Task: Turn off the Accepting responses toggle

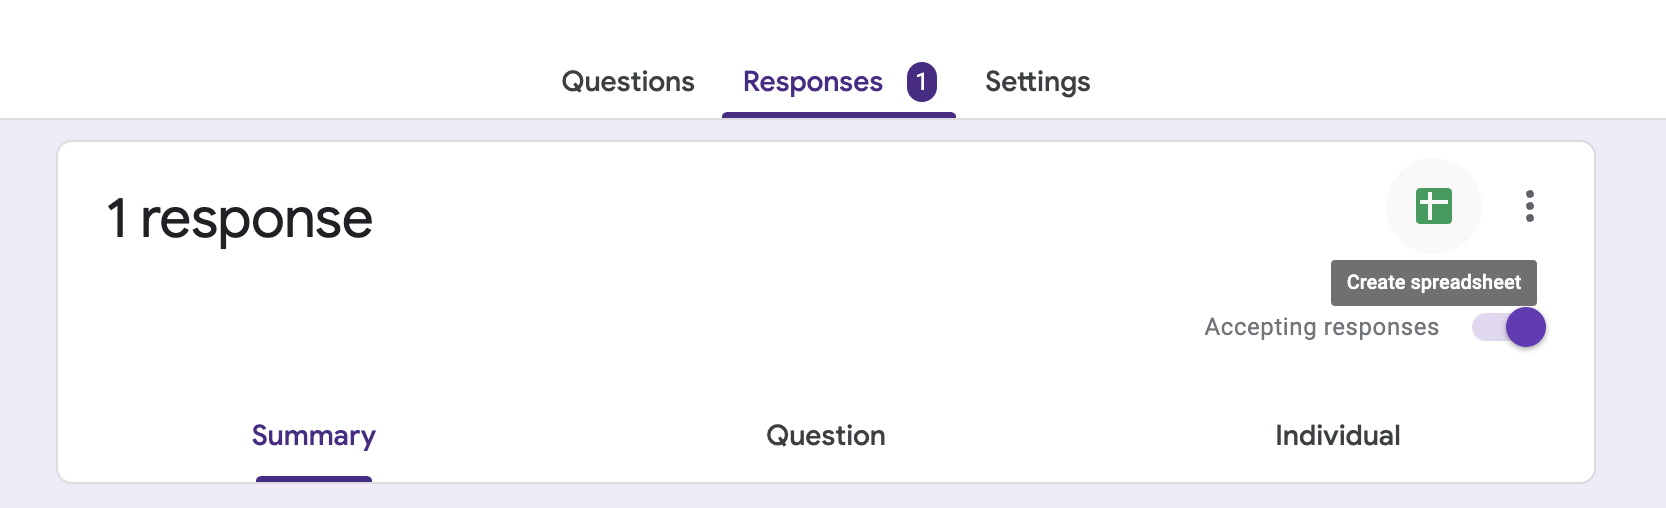Action: [x=1509, y=327]
